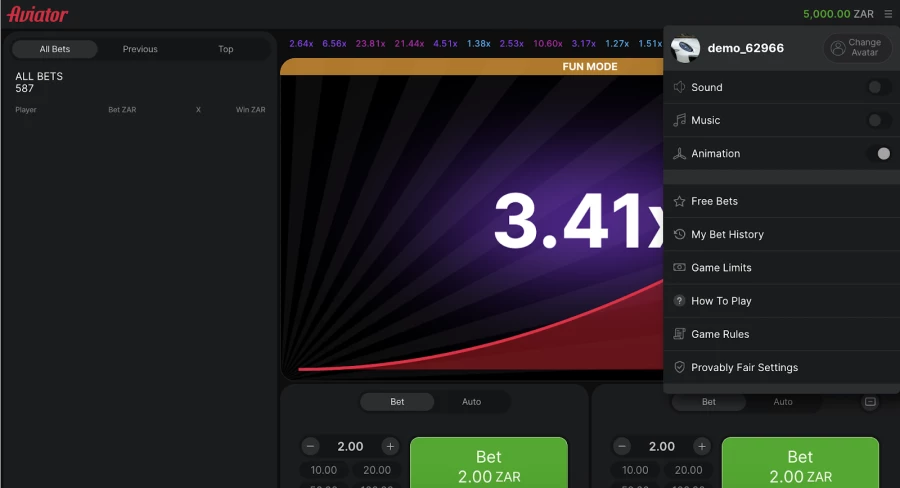
Task: Click the left green Bet button
Action: tap(488, 466)
